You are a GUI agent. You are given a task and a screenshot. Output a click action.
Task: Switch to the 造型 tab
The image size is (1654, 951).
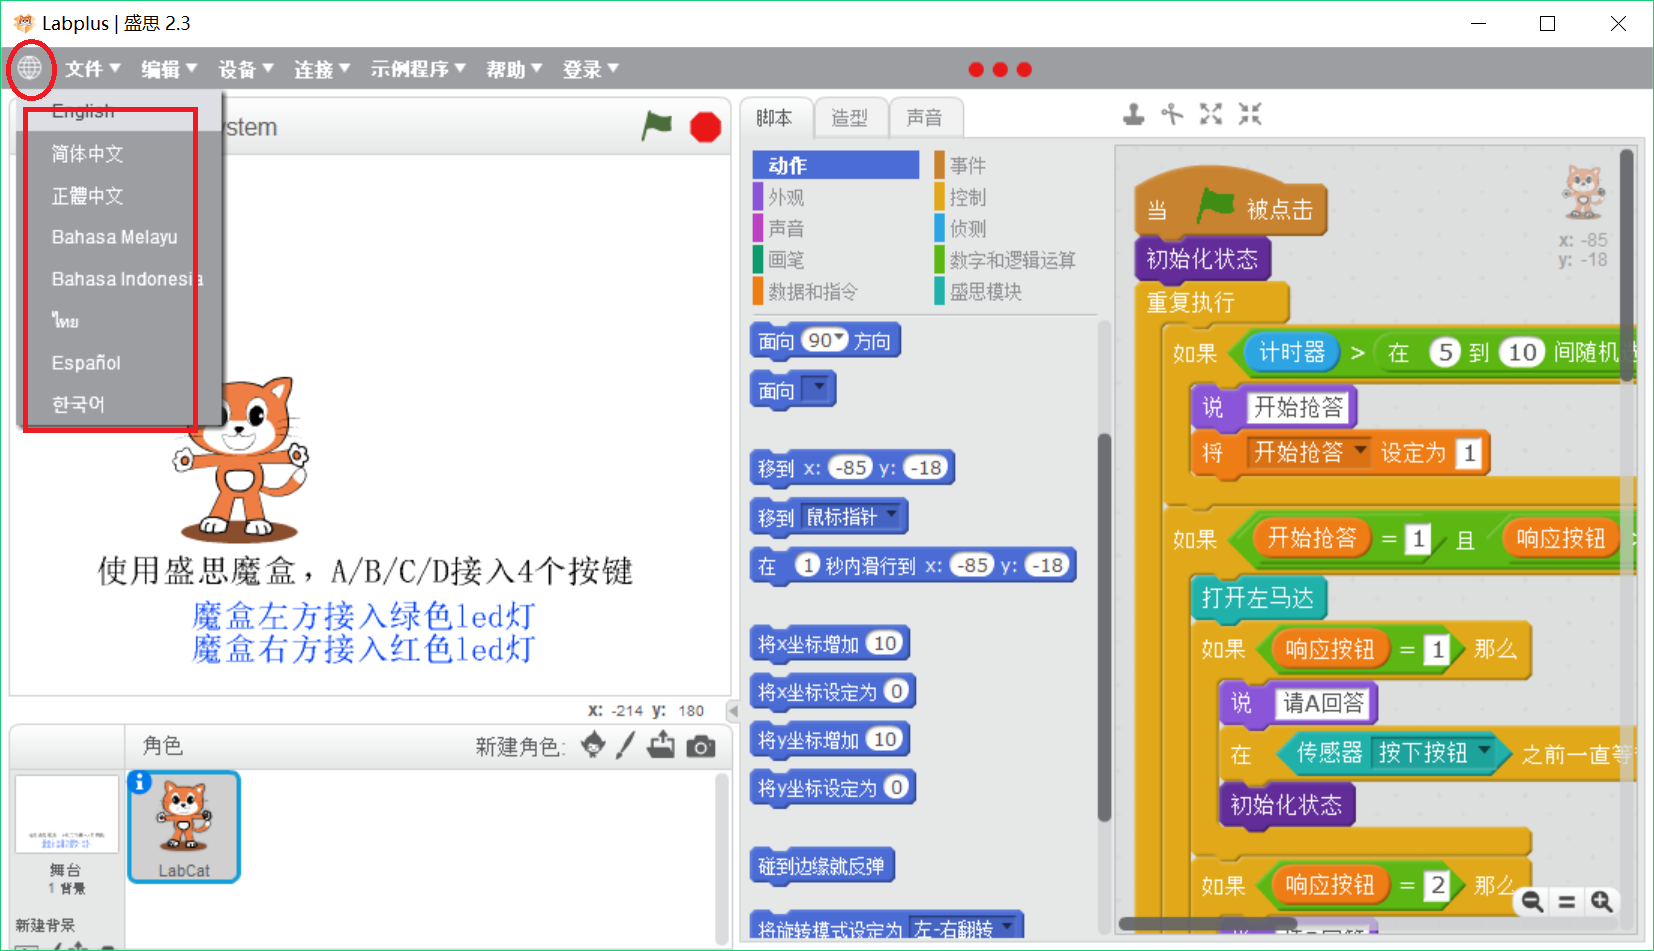(x=850, y=118)
